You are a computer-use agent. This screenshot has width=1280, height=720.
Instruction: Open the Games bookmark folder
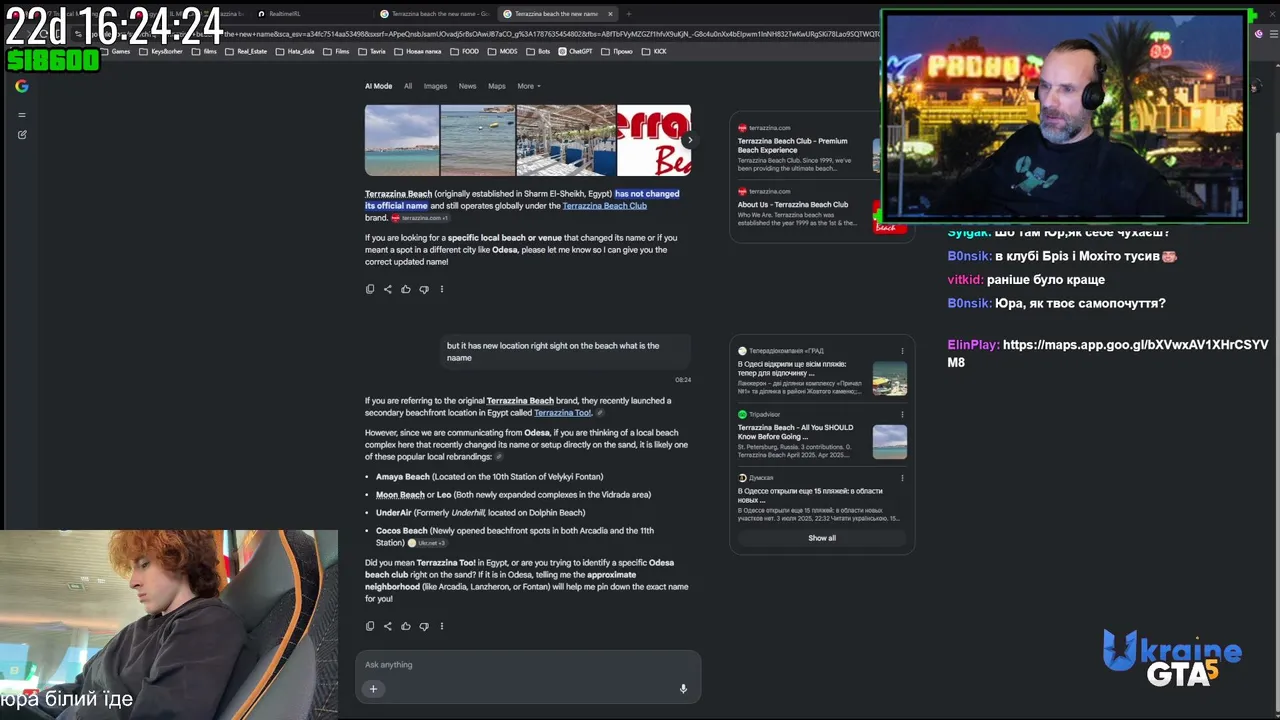pyautogui.click(x=115, y=51)
